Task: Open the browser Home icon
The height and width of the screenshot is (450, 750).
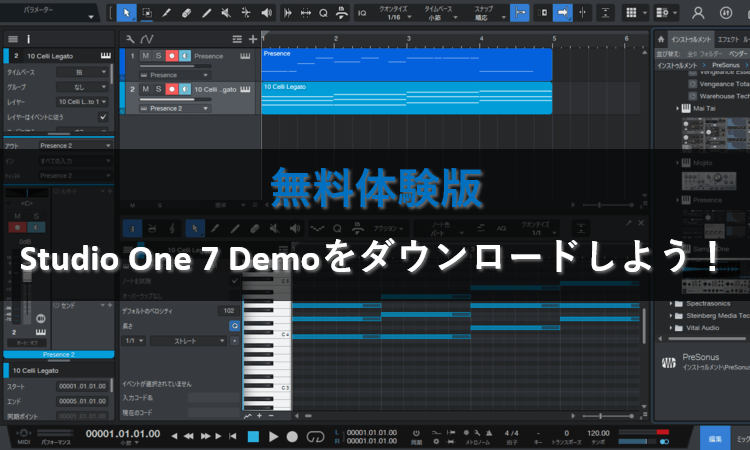Action: [x=661, y=39]
